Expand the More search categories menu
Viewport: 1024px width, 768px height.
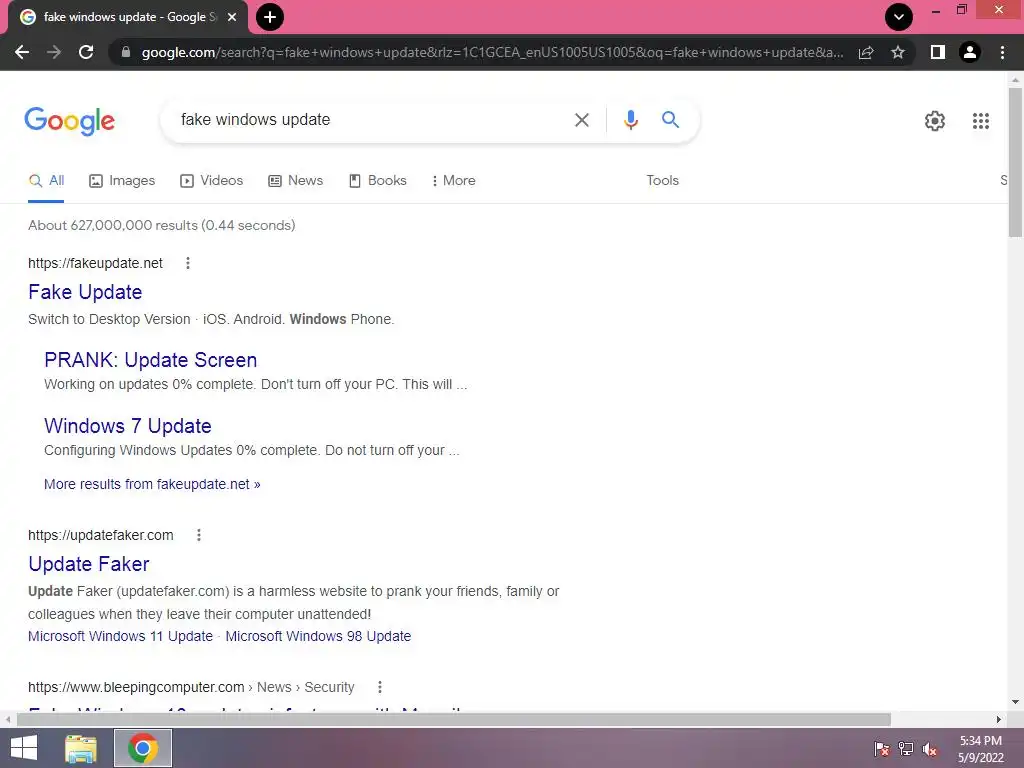click(453, 181)
